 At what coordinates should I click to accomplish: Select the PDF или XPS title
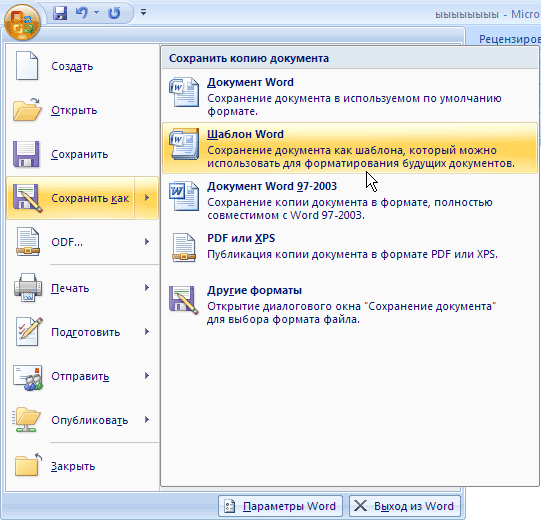coord(241,238)
